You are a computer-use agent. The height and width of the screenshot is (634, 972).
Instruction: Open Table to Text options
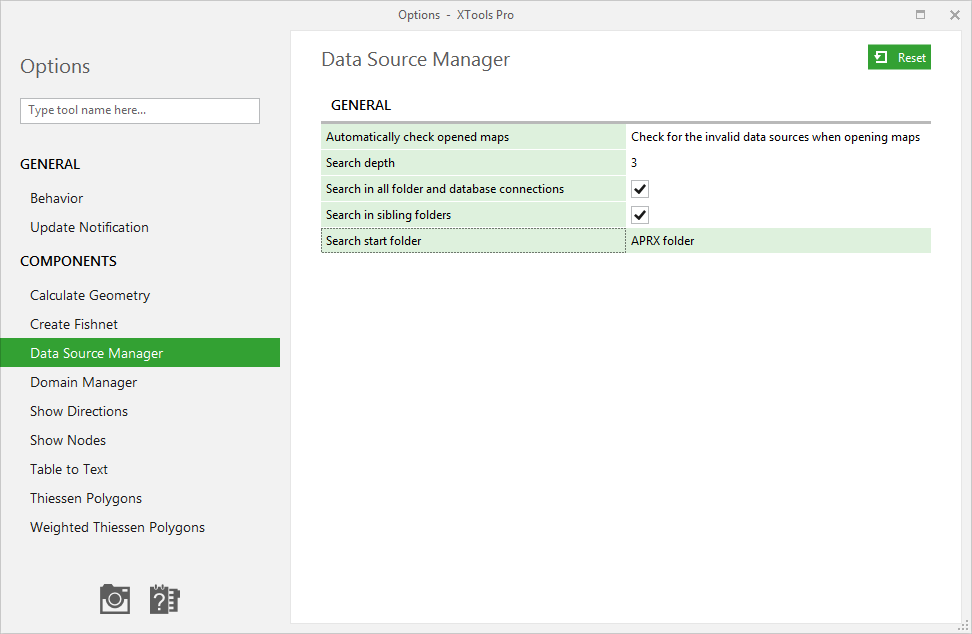pos(69,470)
